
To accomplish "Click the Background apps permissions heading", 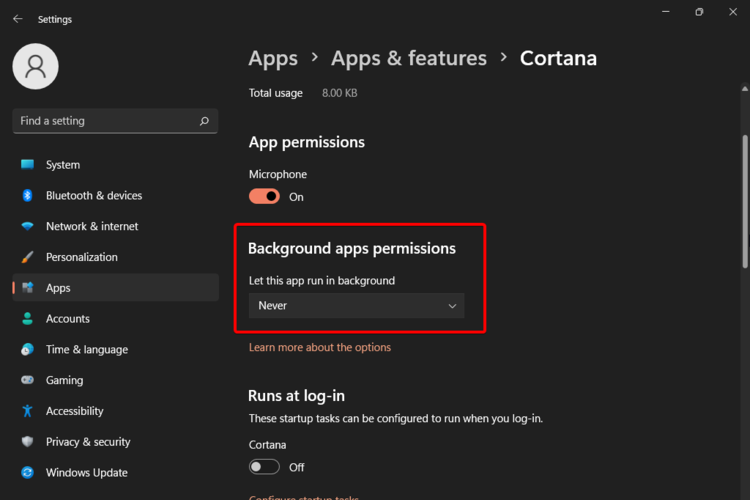I will [352, 248].
